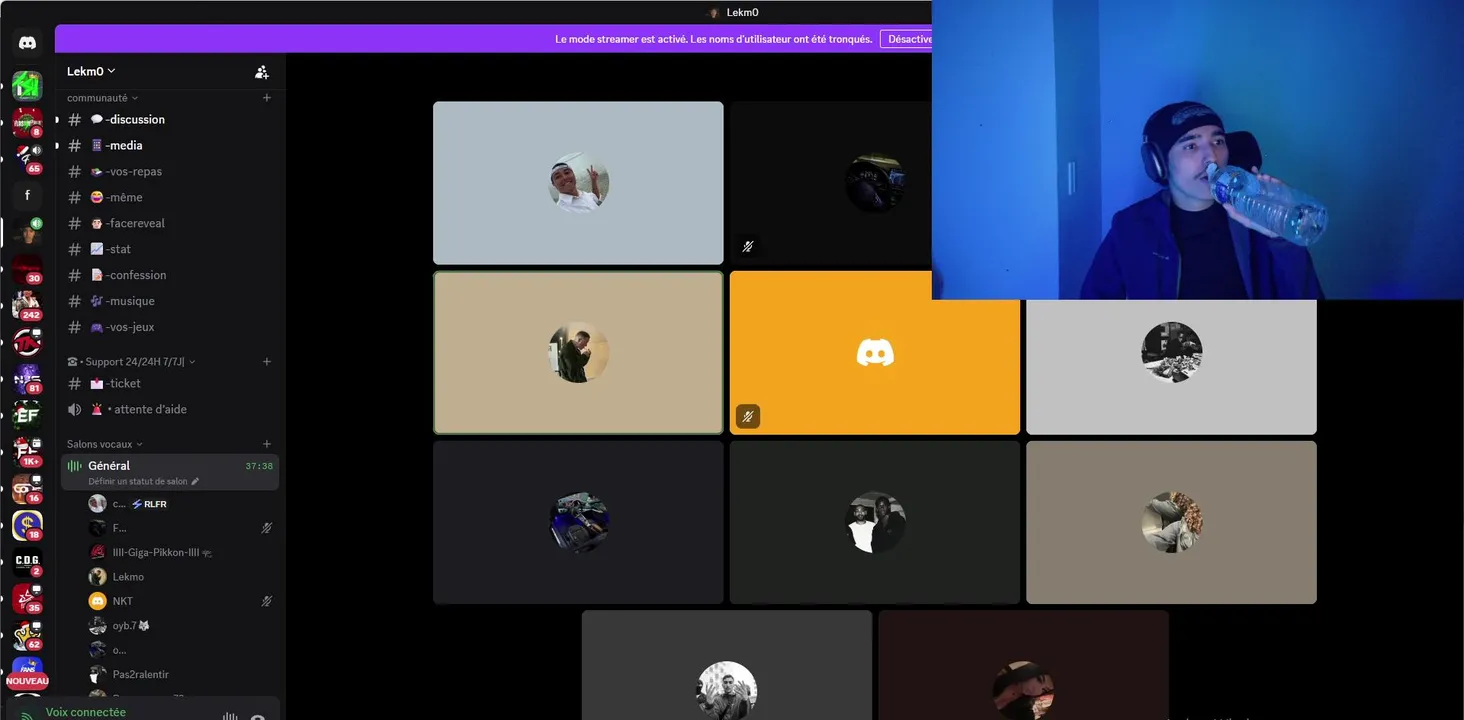1464x720 pixels.
Task: Click the muted icon next to F... user
Action: [267, 528]
